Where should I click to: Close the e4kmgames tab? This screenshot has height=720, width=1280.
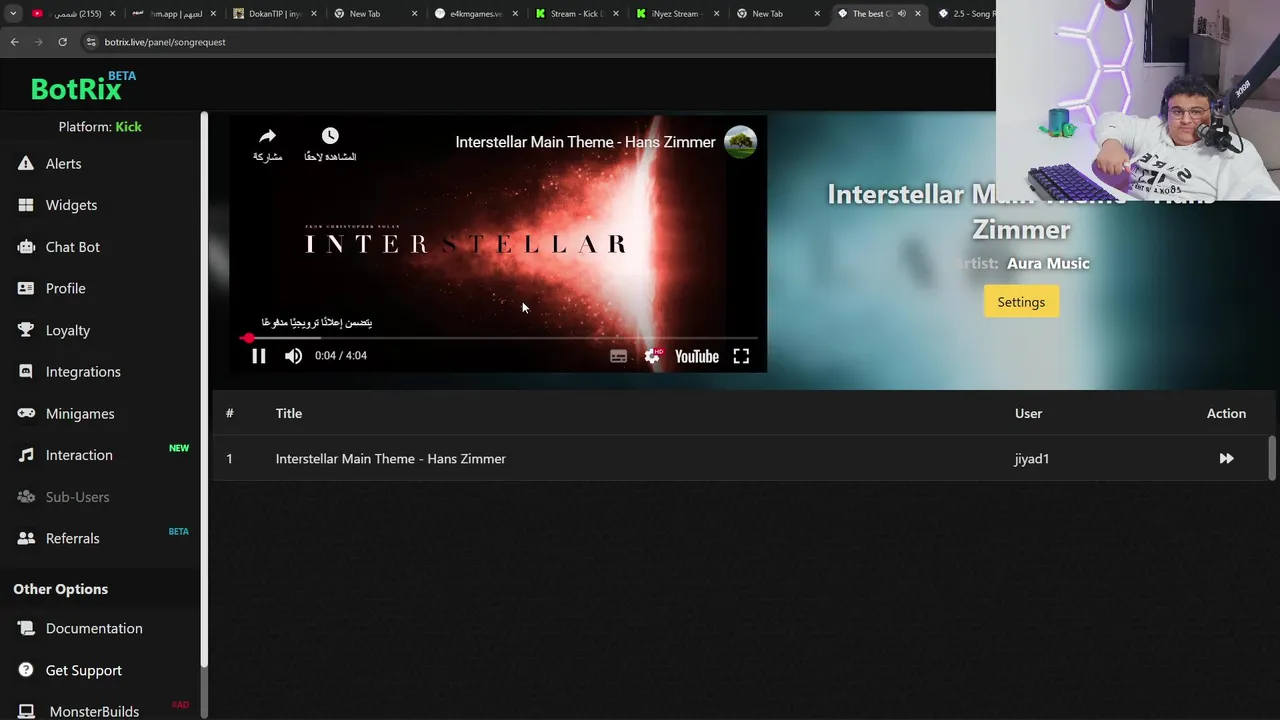point(515,14)
